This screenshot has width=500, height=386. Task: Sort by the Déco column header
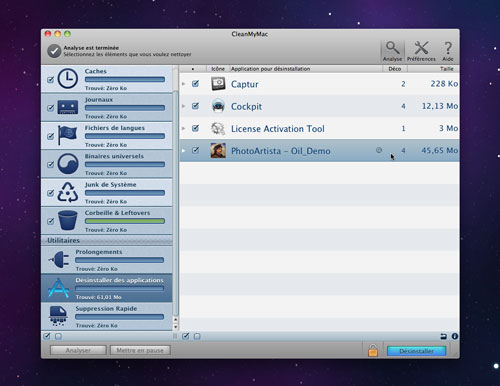tap(395, 69)
